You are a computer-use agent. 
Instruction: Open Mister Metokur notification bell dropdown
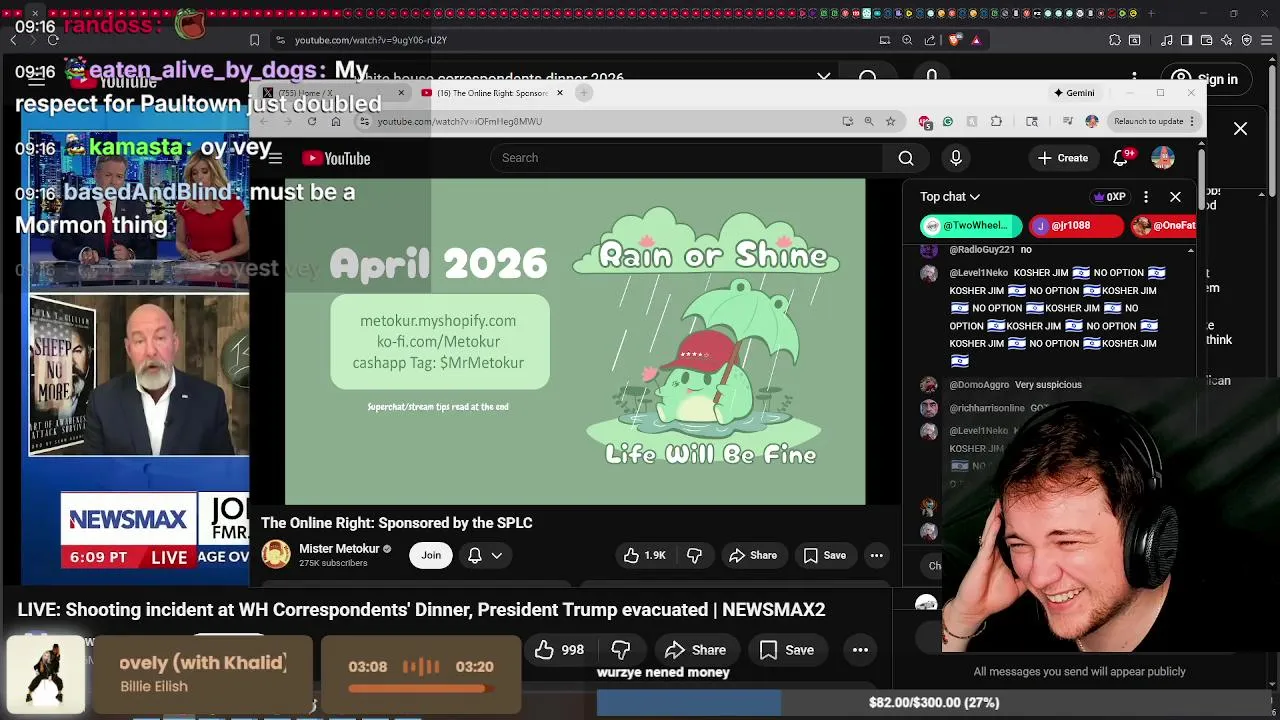coord(485,555)
